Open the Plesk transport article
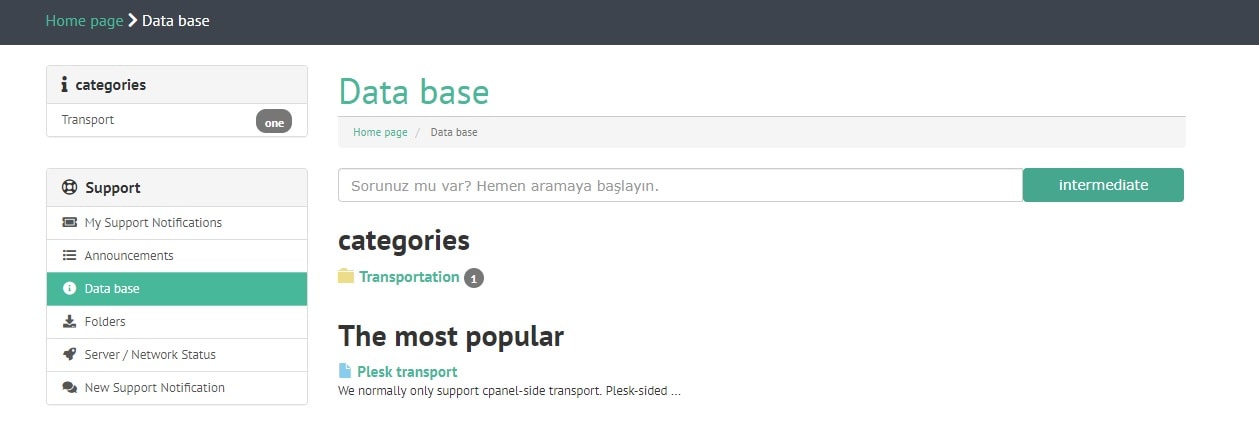 tap(407, 372)
